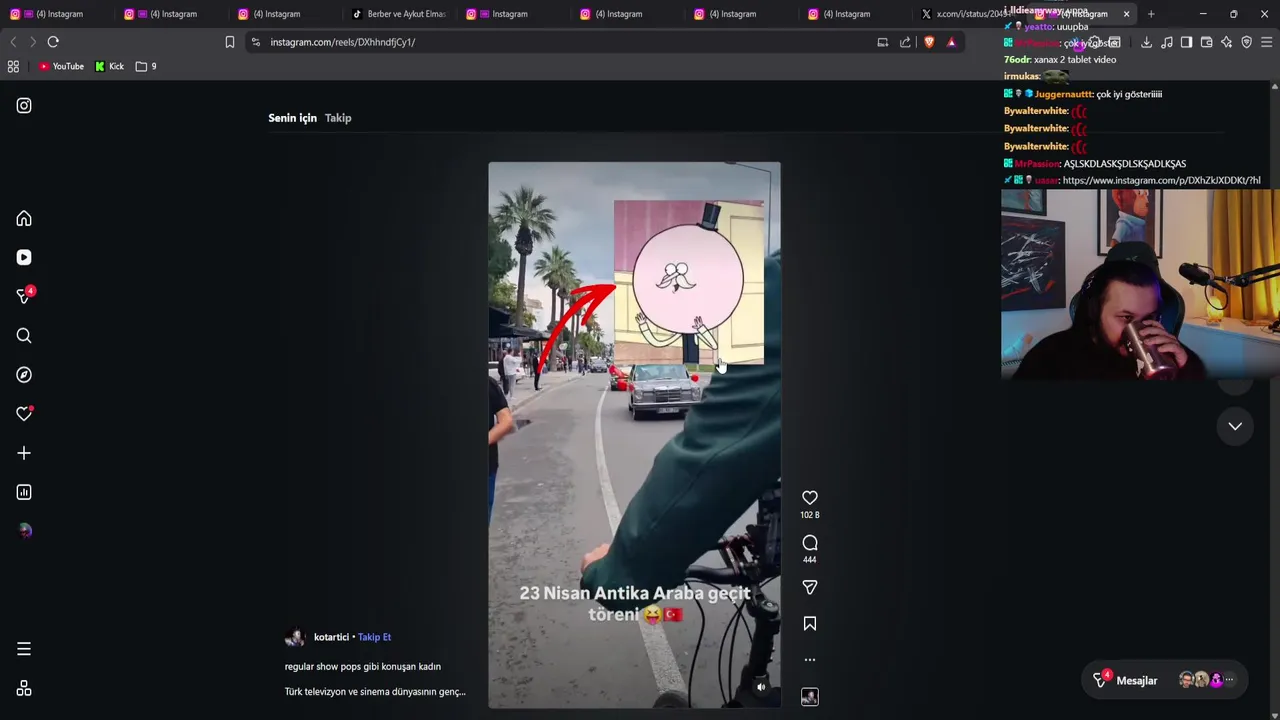The image size is (1280, 720).
Task: Open Direct messages icon with badge 4
Action: point(24,296)
